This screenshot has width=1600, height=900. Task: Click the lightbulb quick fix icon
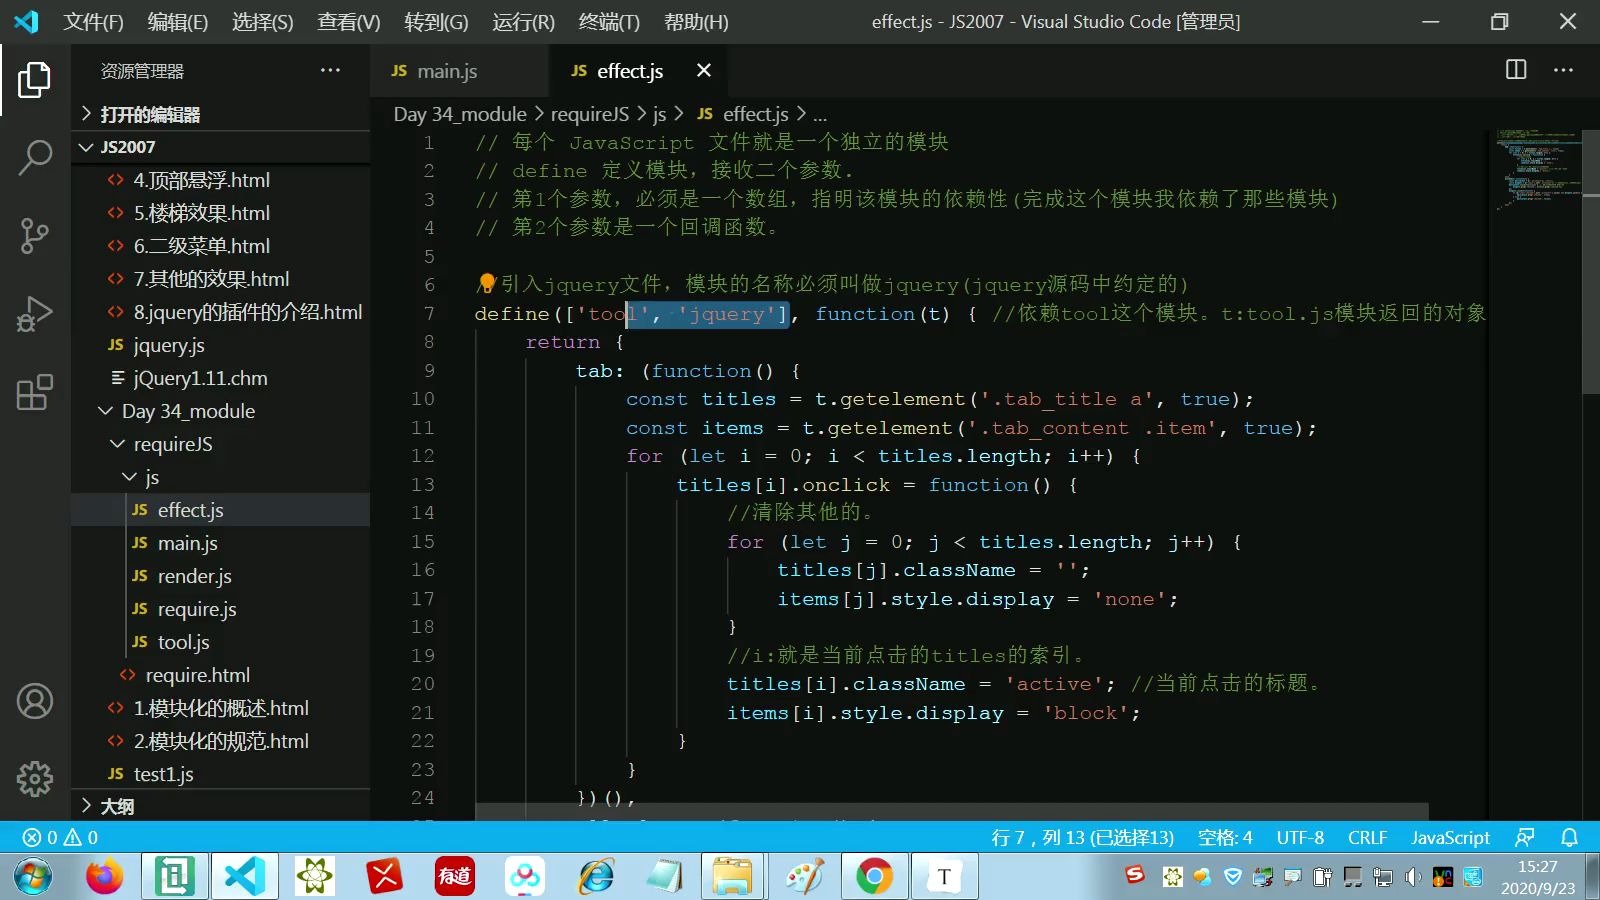pos(486,283)
